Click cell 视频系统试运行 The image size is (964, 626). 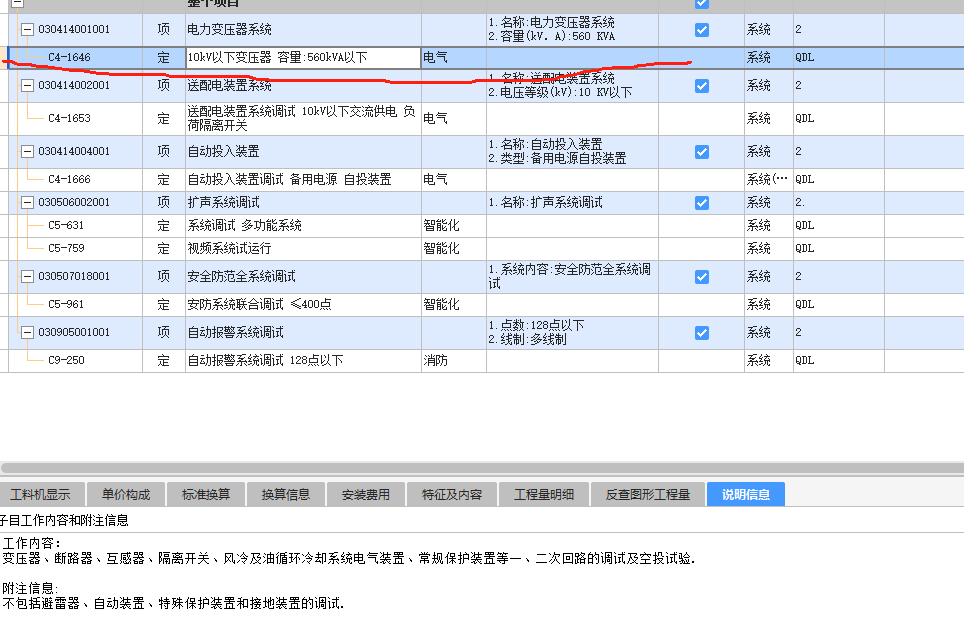(303, 248)
